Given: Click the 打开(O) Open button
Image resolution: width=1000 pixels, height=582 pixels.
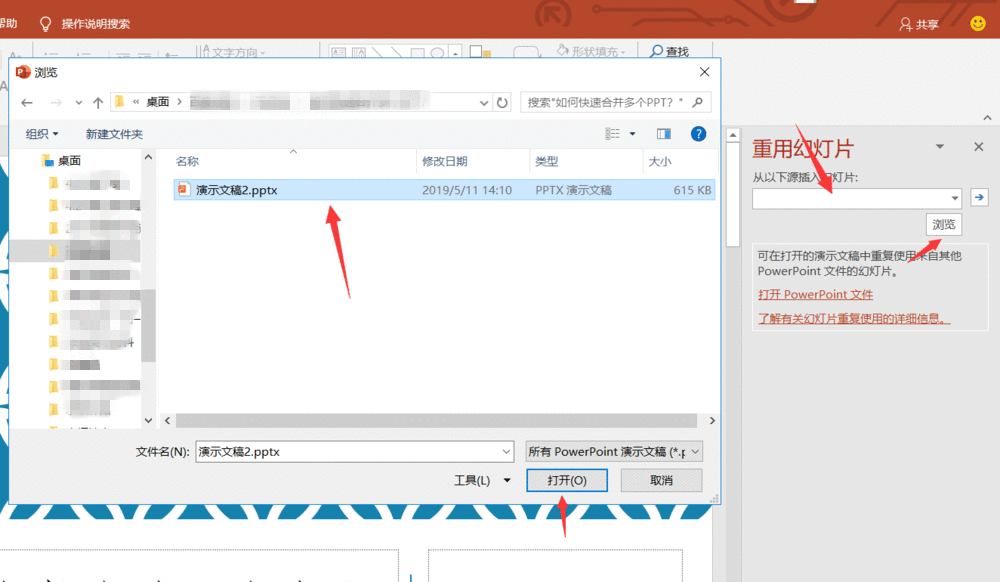Looking at the screenshot, I should click(x=566, y=480).
